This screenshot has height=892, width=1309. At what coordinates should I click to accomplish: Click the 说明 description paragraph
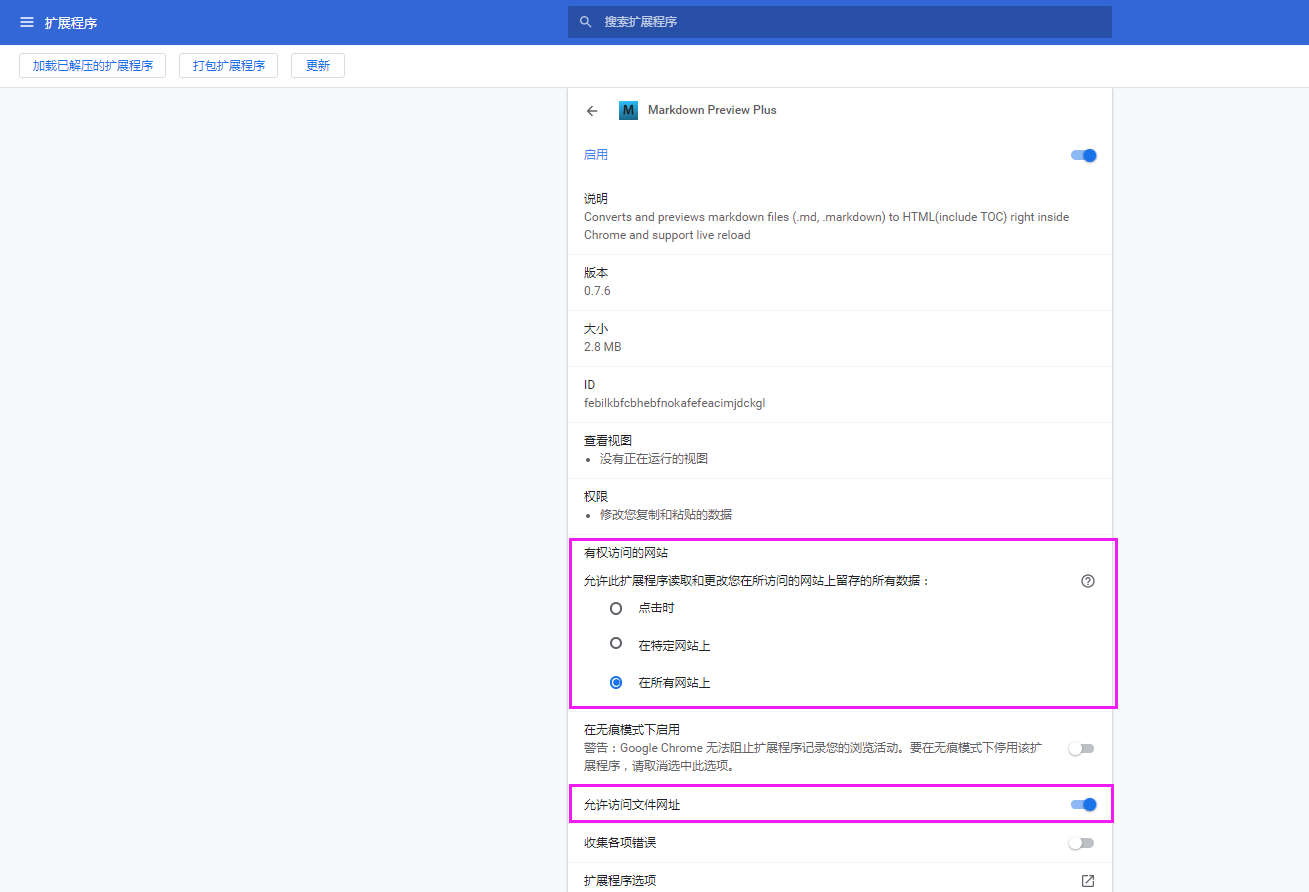pos(827,226)
